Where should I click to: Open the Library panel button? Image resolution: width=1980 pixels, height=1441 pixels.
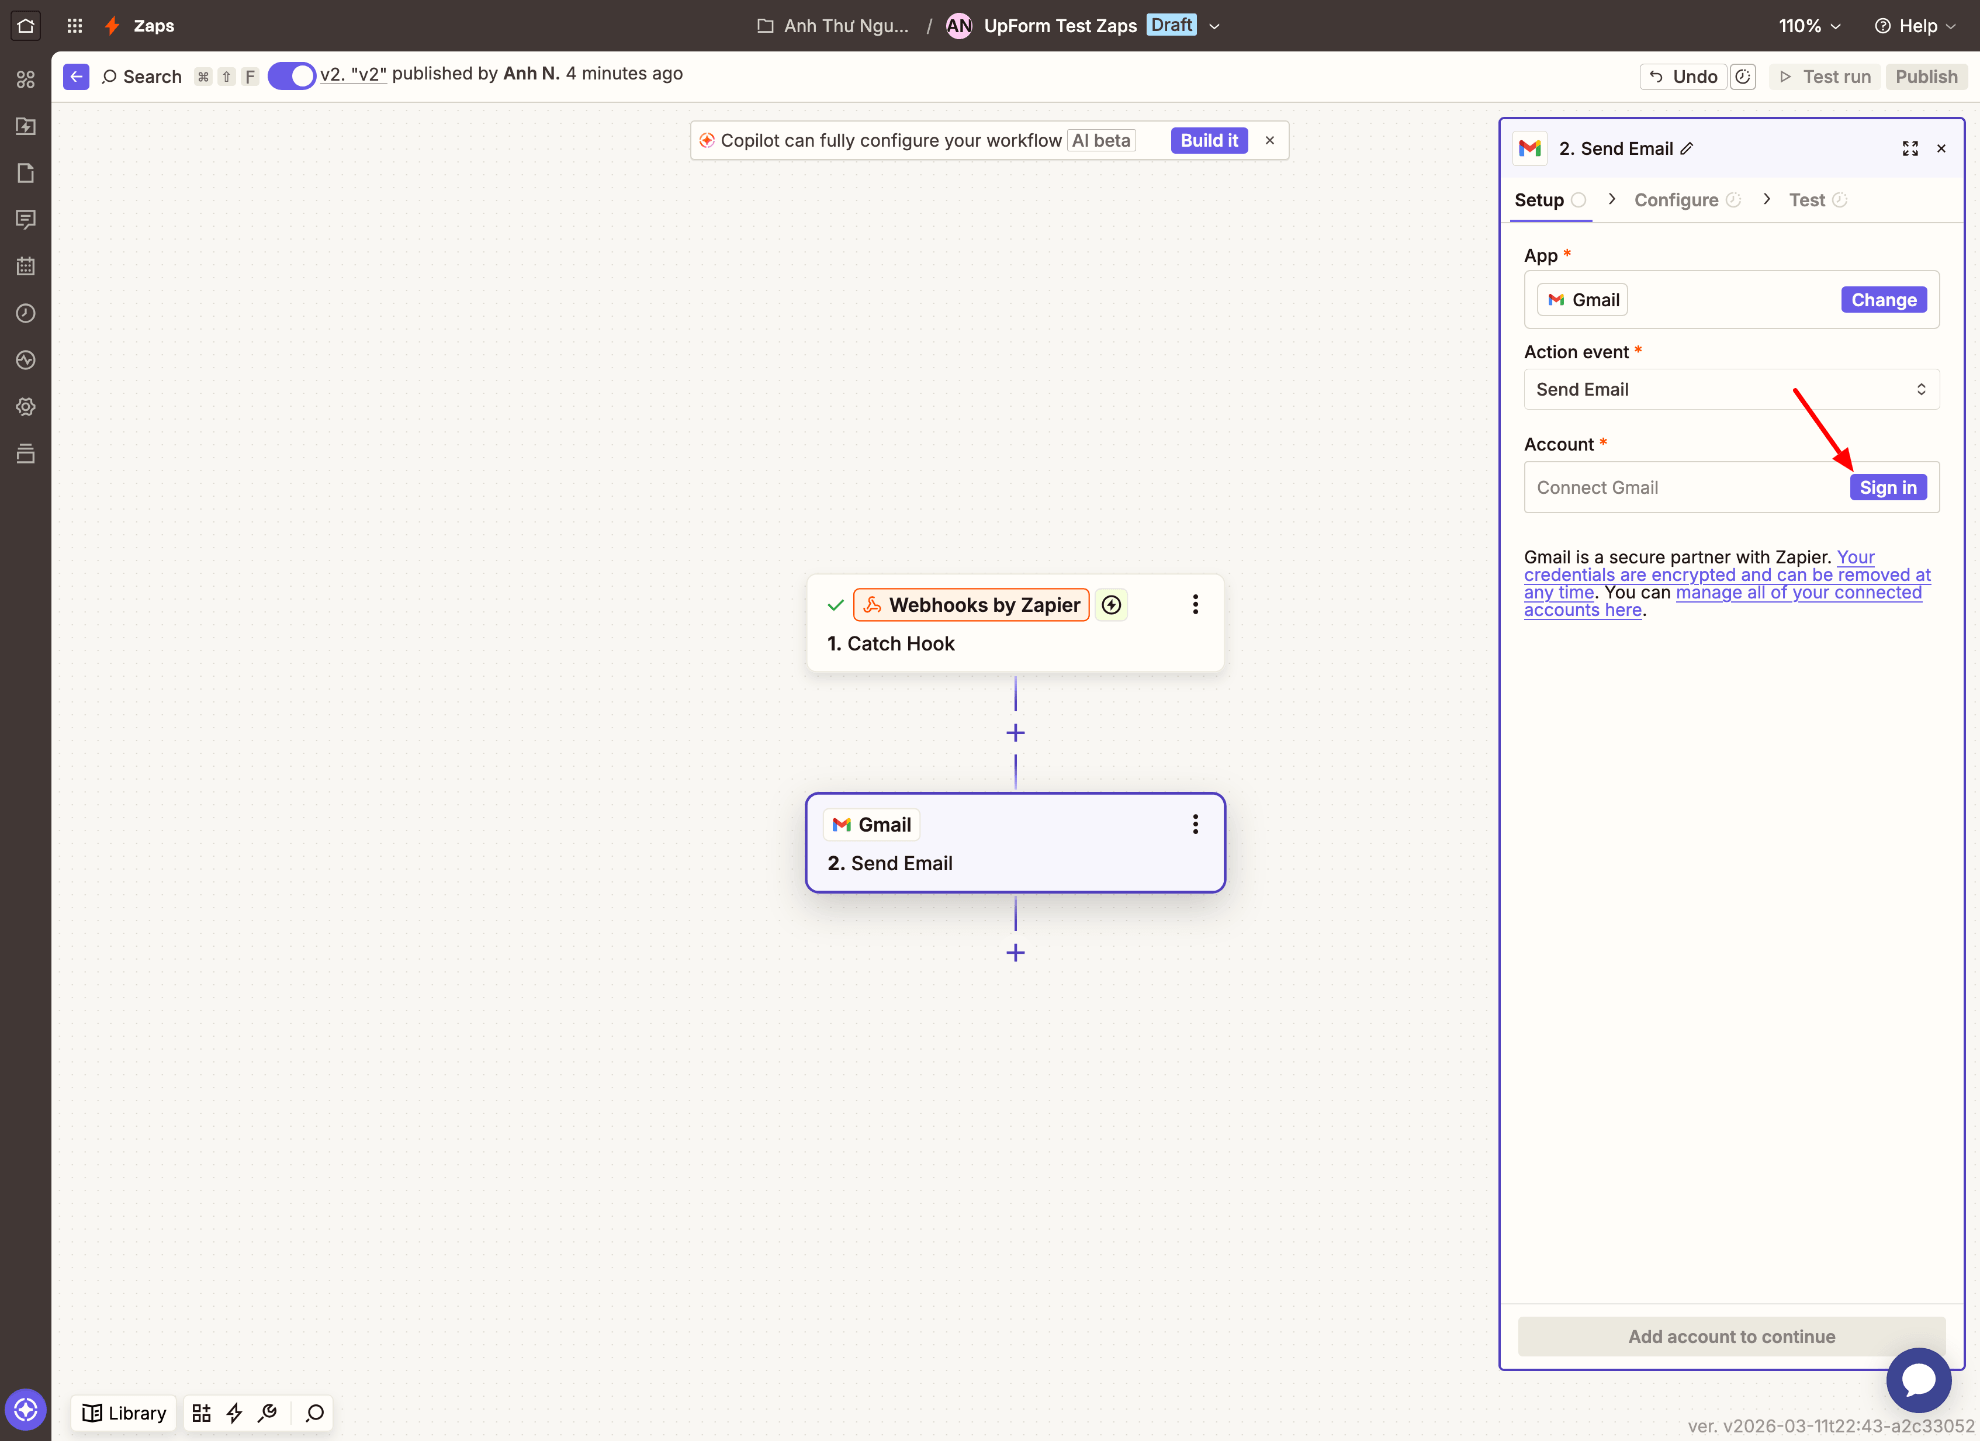pyautogui.click(x=124, y=1413)
